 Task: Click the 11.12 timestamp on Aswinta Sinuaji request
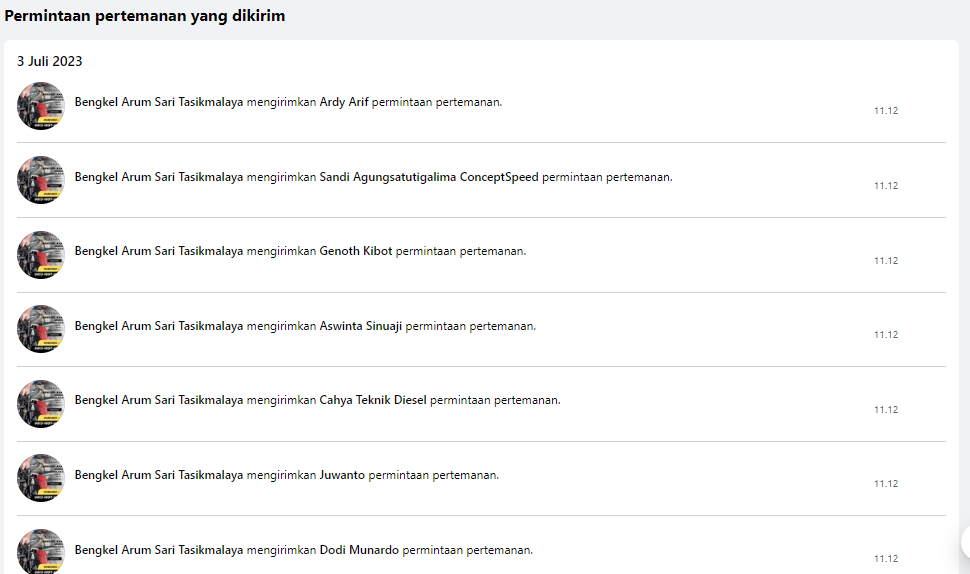886,335
